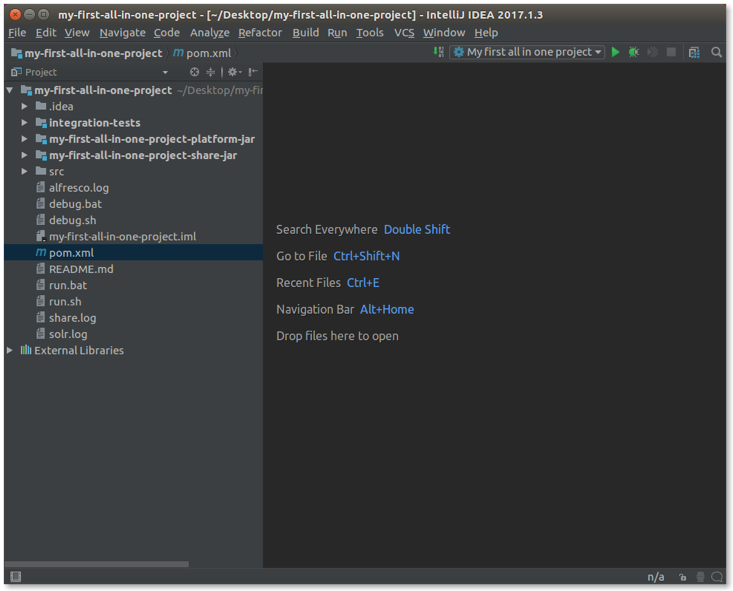Select README.md in the project tree
Viewport: 733px width, 591px height.
81,269
